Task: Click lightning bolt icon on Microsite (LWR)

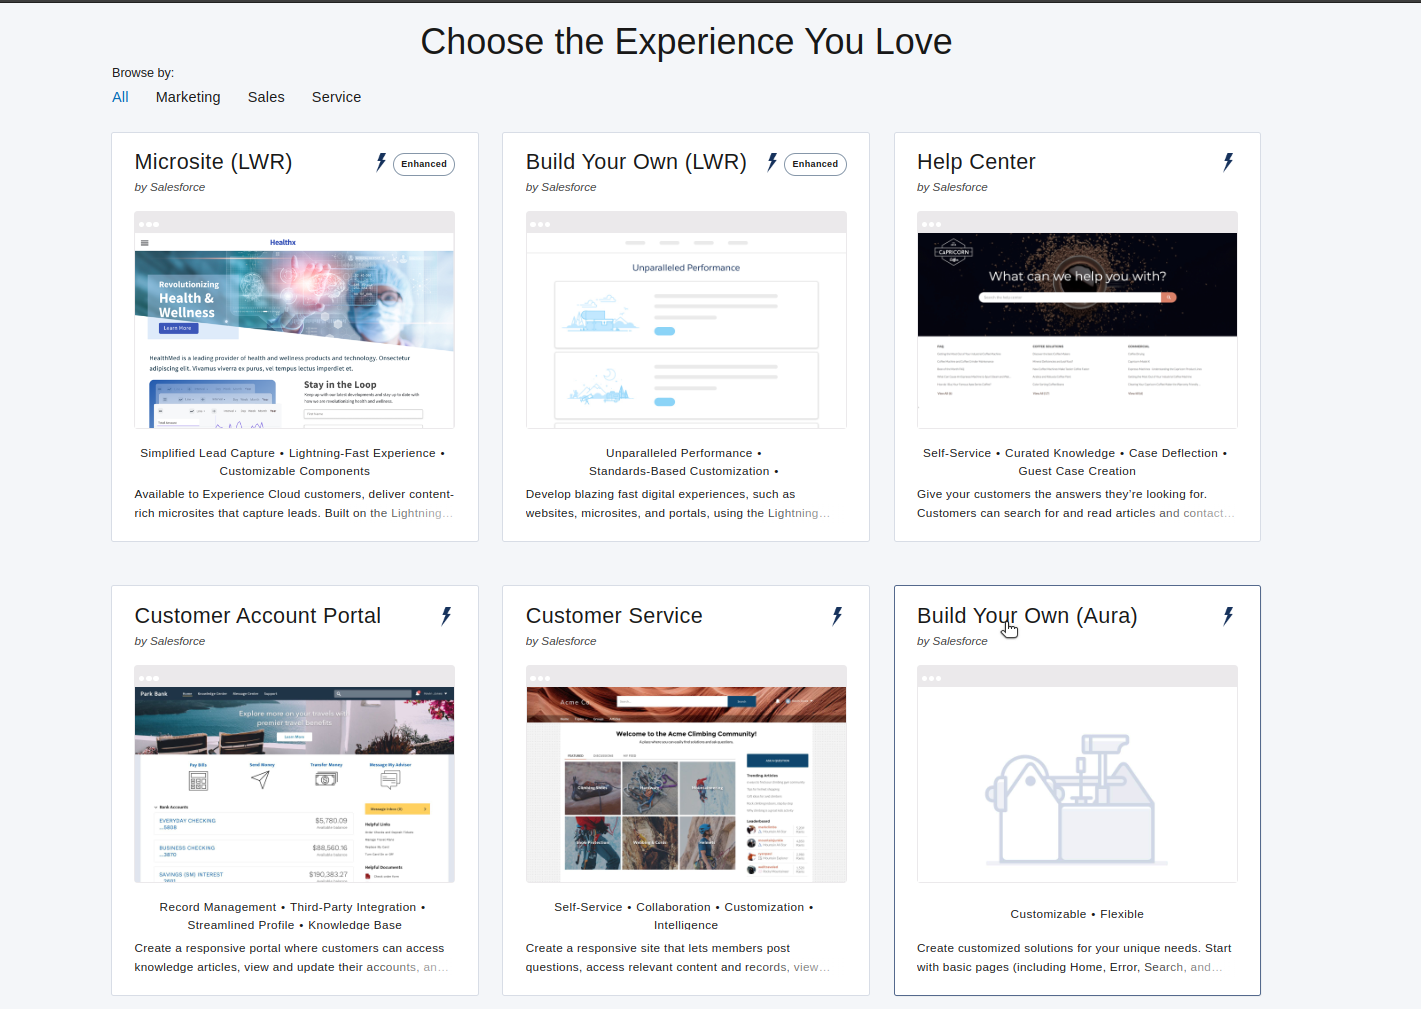Action: pyautogui.click(x=381, y=162)
